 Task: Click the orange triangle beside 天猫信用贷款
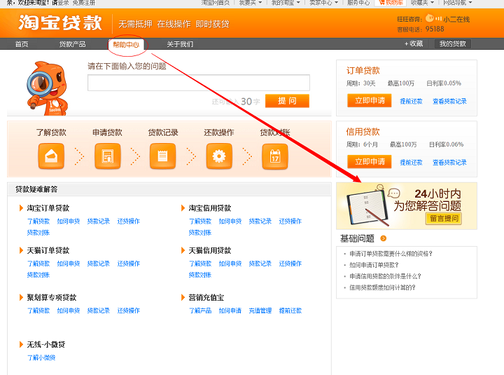pos(183,250)
